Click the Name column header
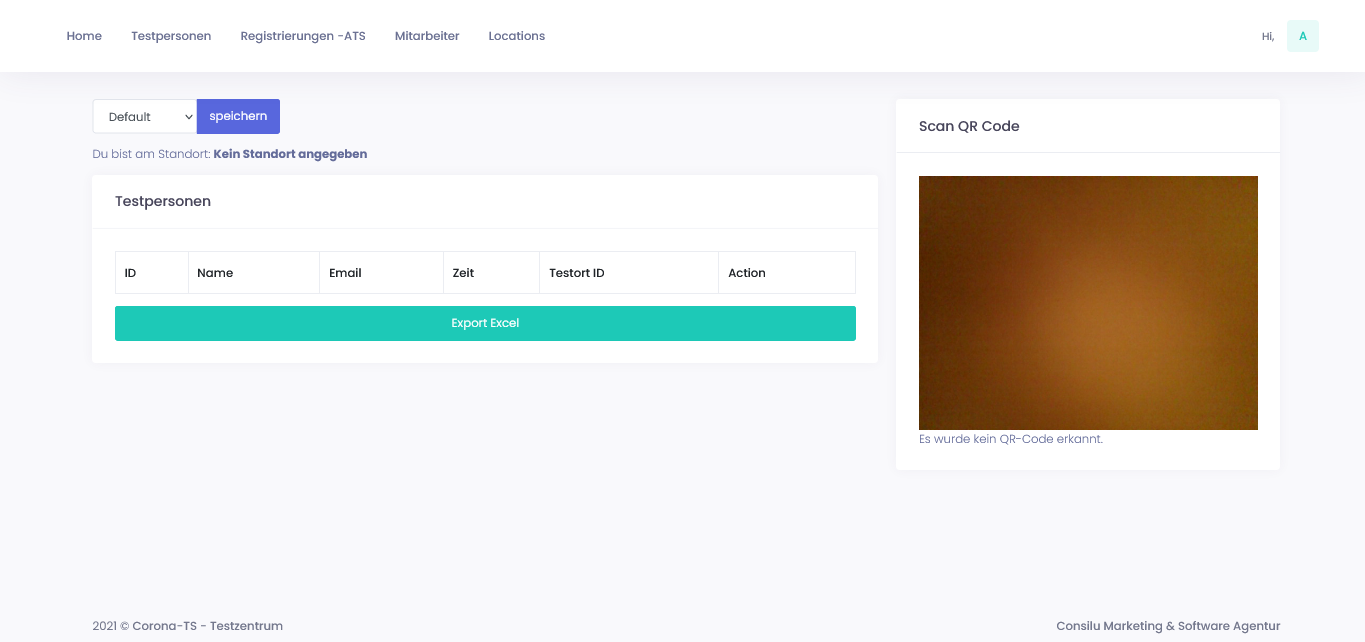The height and width of the screenshot is (642, 1365). click(215, 273)
